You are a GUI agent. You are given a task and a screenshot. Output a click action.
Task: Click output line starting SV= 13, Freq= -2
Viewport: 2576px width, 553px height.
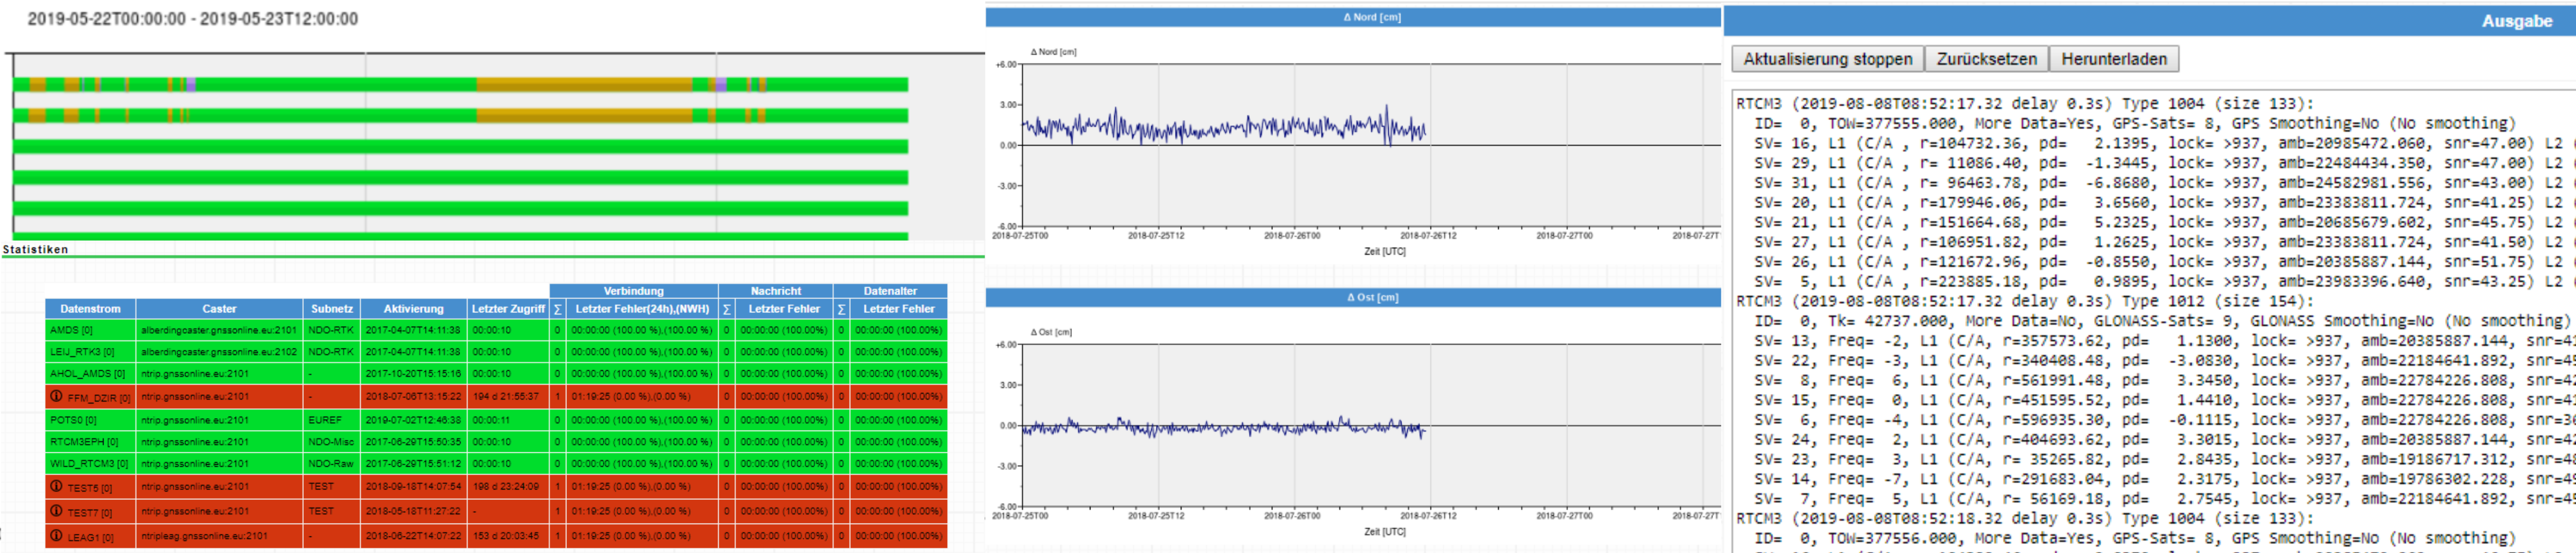coord(2164,341)
